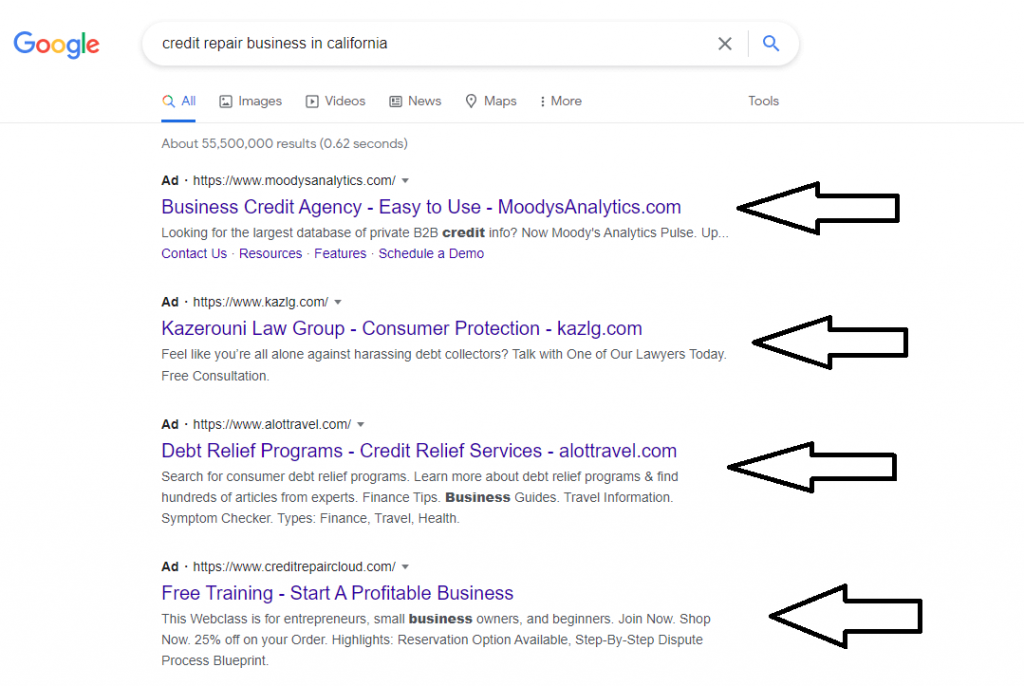Switch to the All results tab
The height and width of the screenshot is (686, 1024).
178,101
